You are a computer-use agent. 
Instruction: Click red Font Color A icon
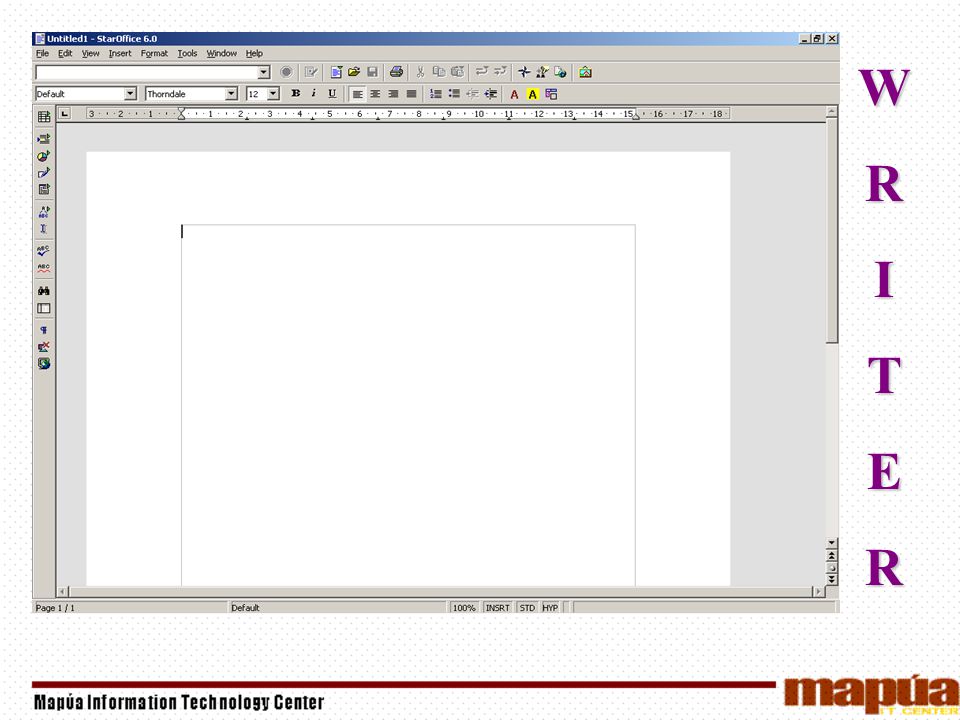coord(514,94)
